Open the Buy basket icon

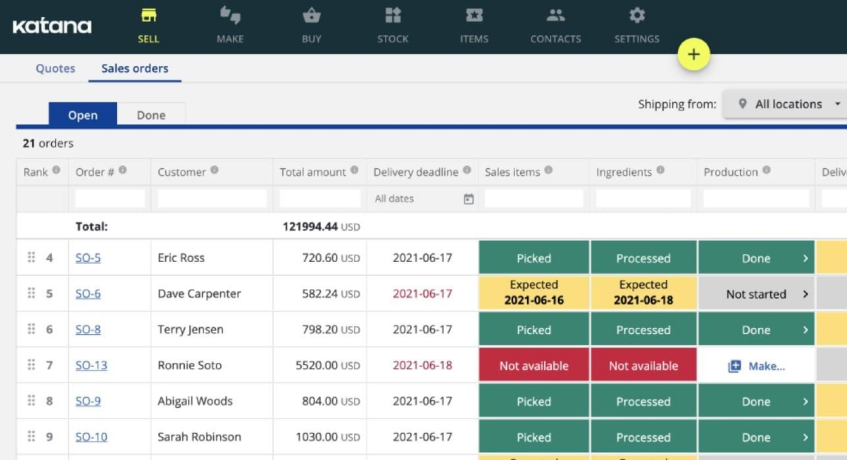(311, 16)
